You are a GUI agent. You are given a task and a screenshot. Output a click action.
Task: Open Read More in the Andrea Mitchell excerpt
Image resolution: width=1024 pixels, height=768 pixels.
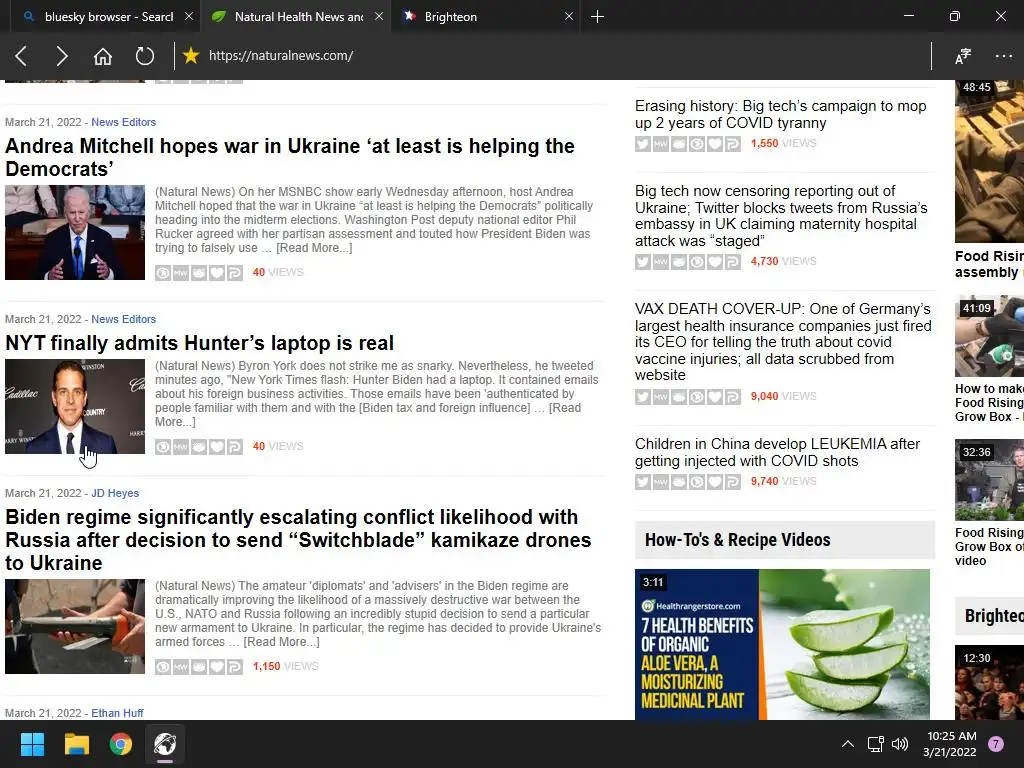[x=314, y=248]
